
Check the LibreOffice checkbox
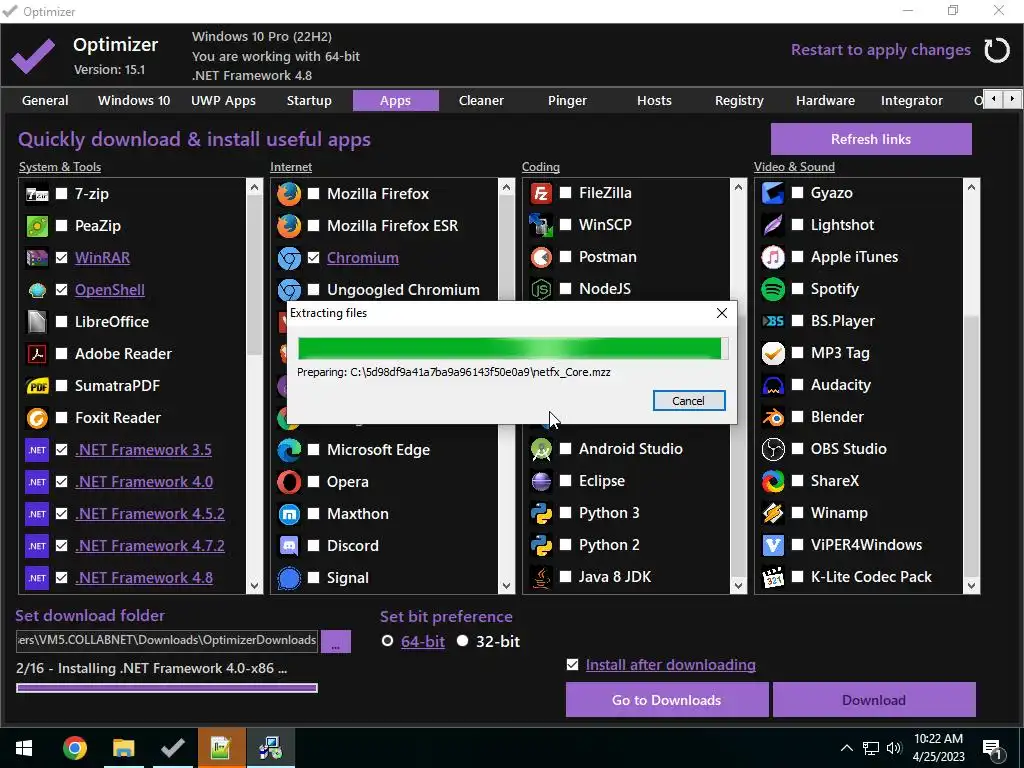coord(61,322)
